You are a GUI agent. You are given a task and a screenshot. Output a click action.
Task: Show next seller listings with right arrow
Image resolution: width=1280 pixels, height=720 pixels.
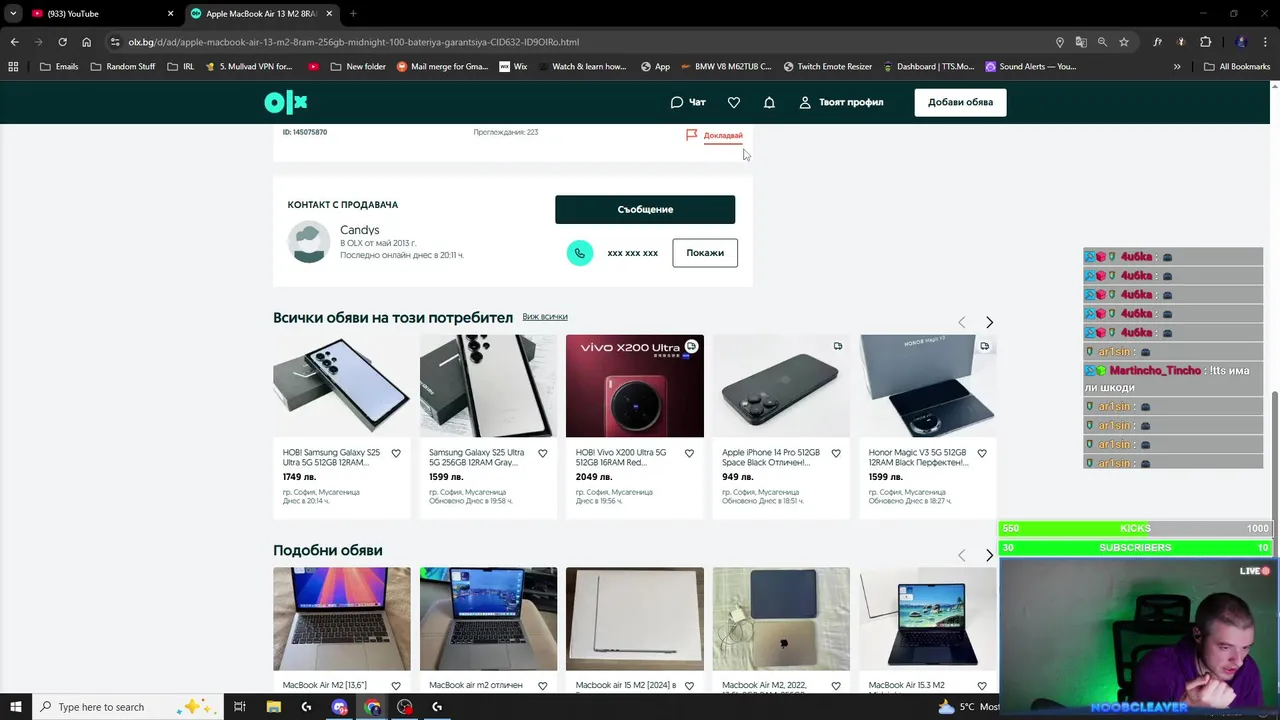pos(989,322)
